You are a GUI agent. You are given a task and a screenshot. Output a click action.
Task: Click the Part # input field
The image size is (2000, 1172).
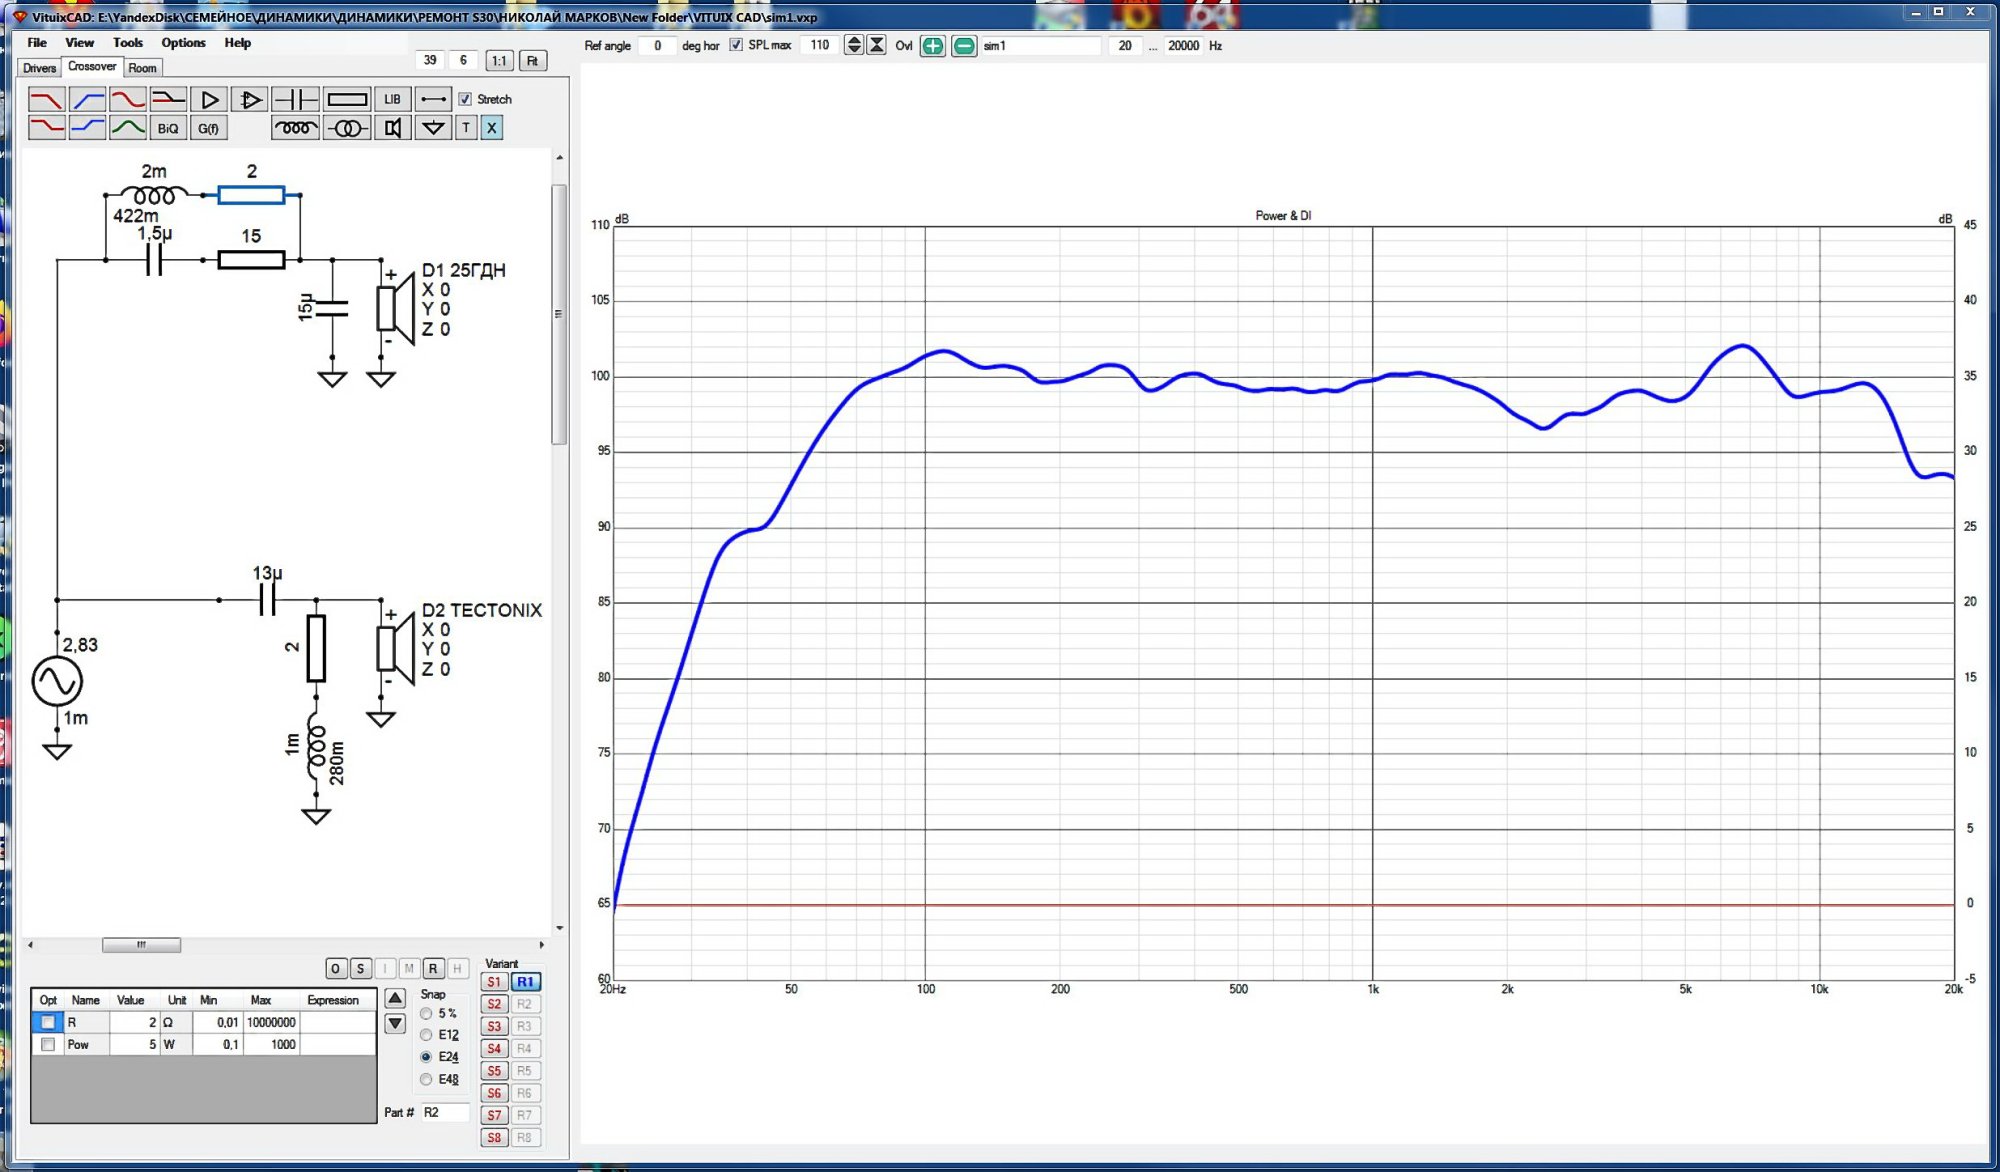444,1112
